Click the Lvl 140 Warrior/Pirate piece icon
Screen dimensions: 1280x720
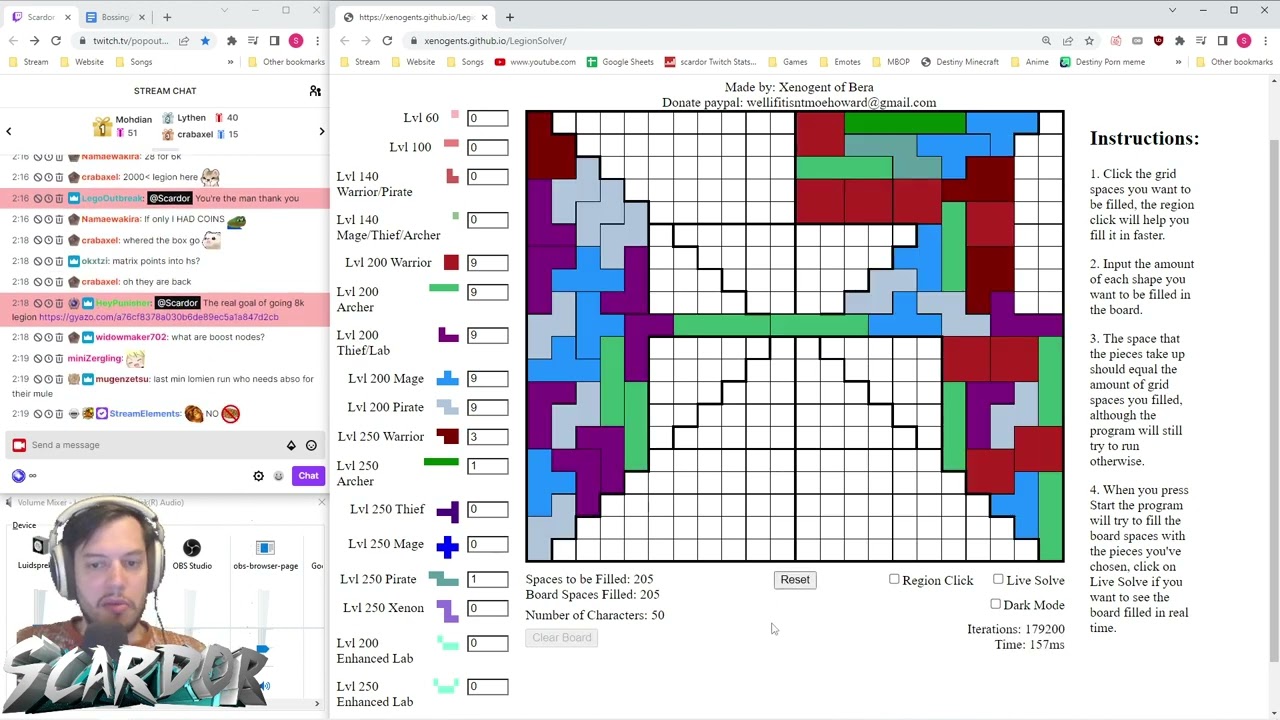tap(452, 176)
